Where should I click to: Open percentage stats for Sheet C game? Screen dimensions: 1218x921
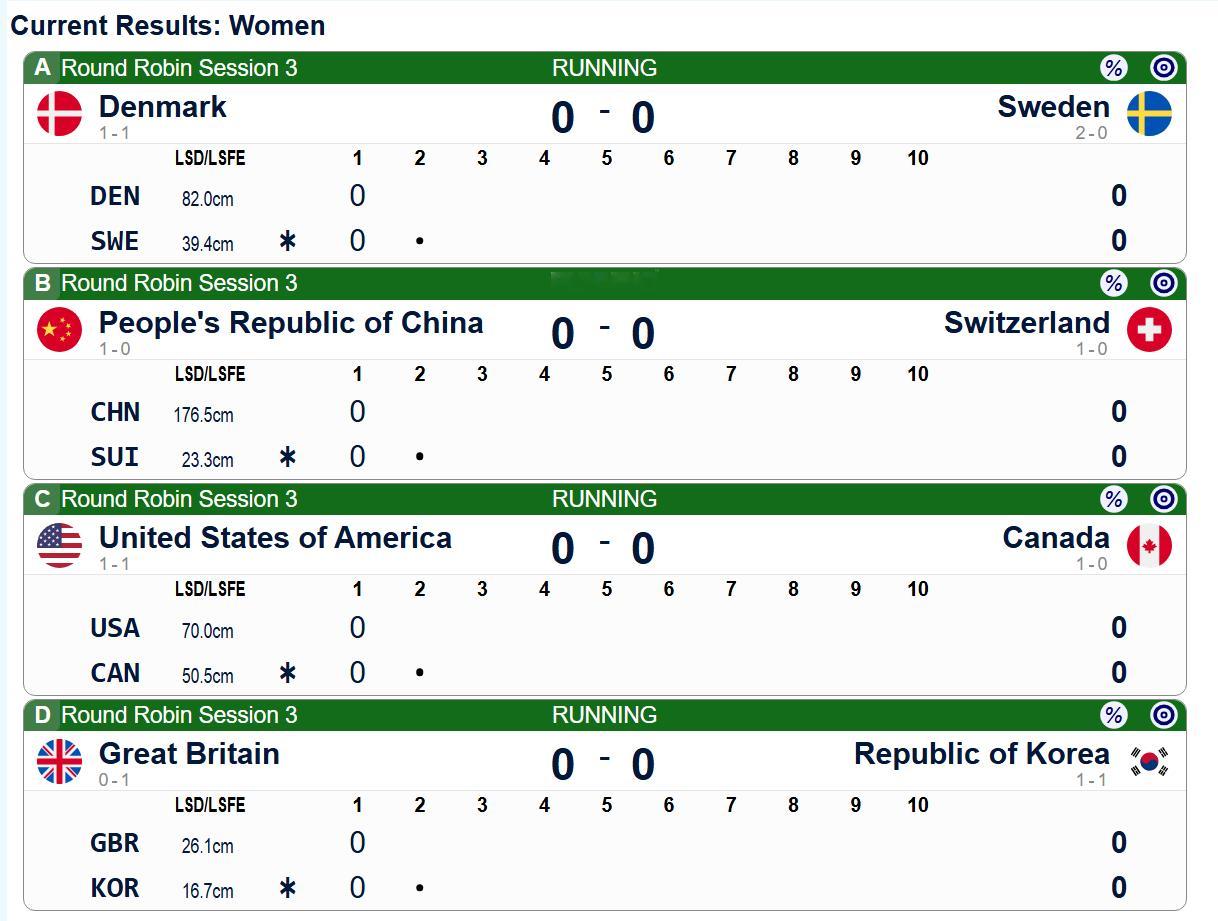pos(1113,499)
